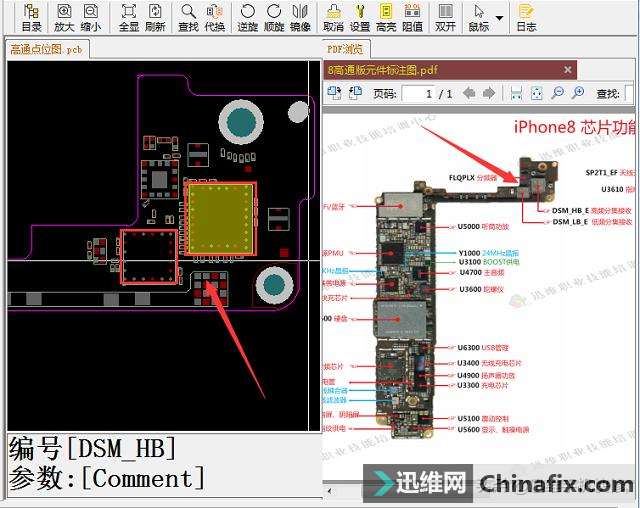The height and width of the screenshot is (508, 640).
Task: Click the 阻值 resistance value icon
Action: click(412, 18)
